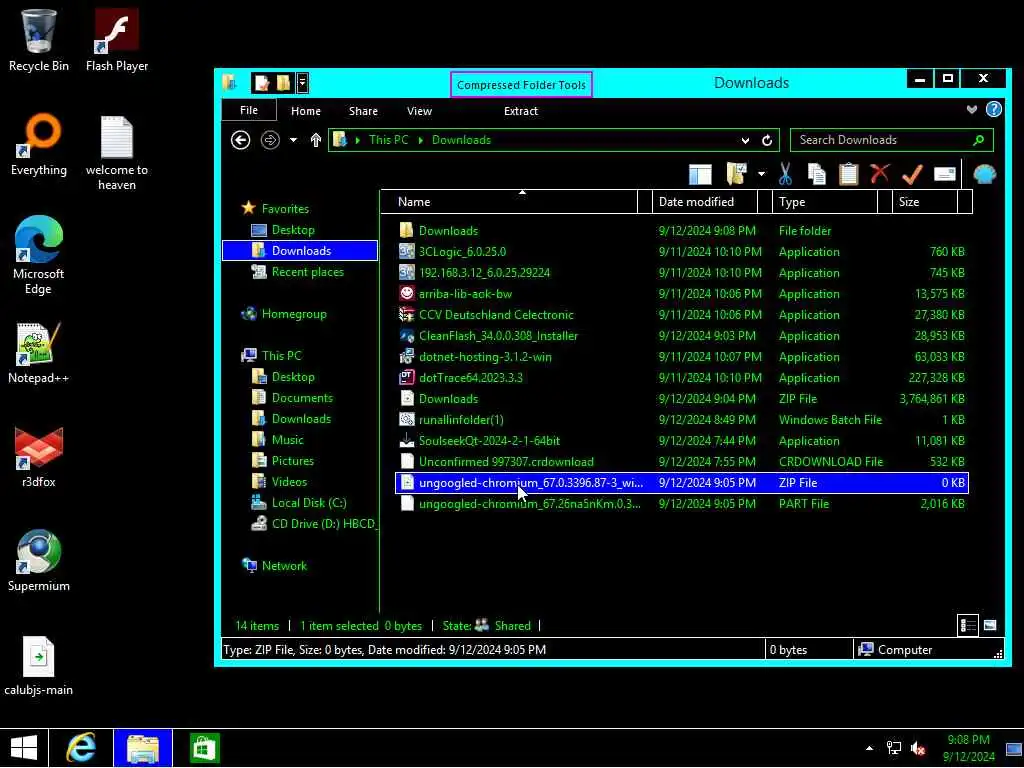Open the Home ribbon tab
This screenshot has width=1024, height=768.
306,111
